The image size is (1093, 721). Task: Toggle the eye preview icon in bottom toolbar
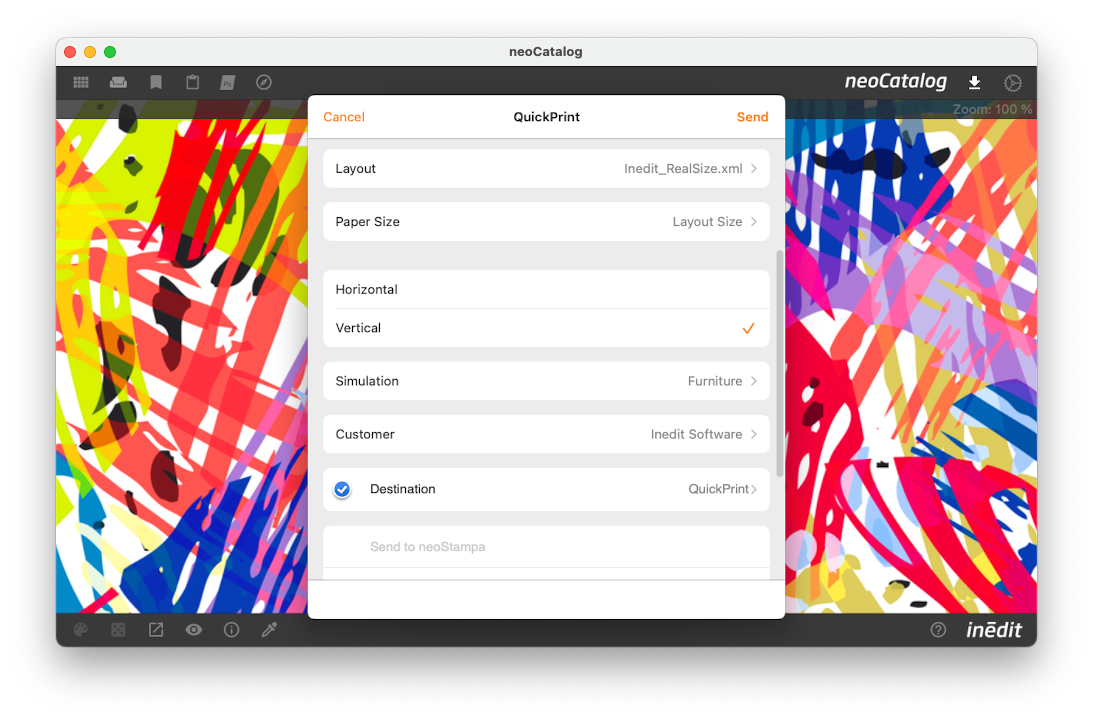(194, 630)
